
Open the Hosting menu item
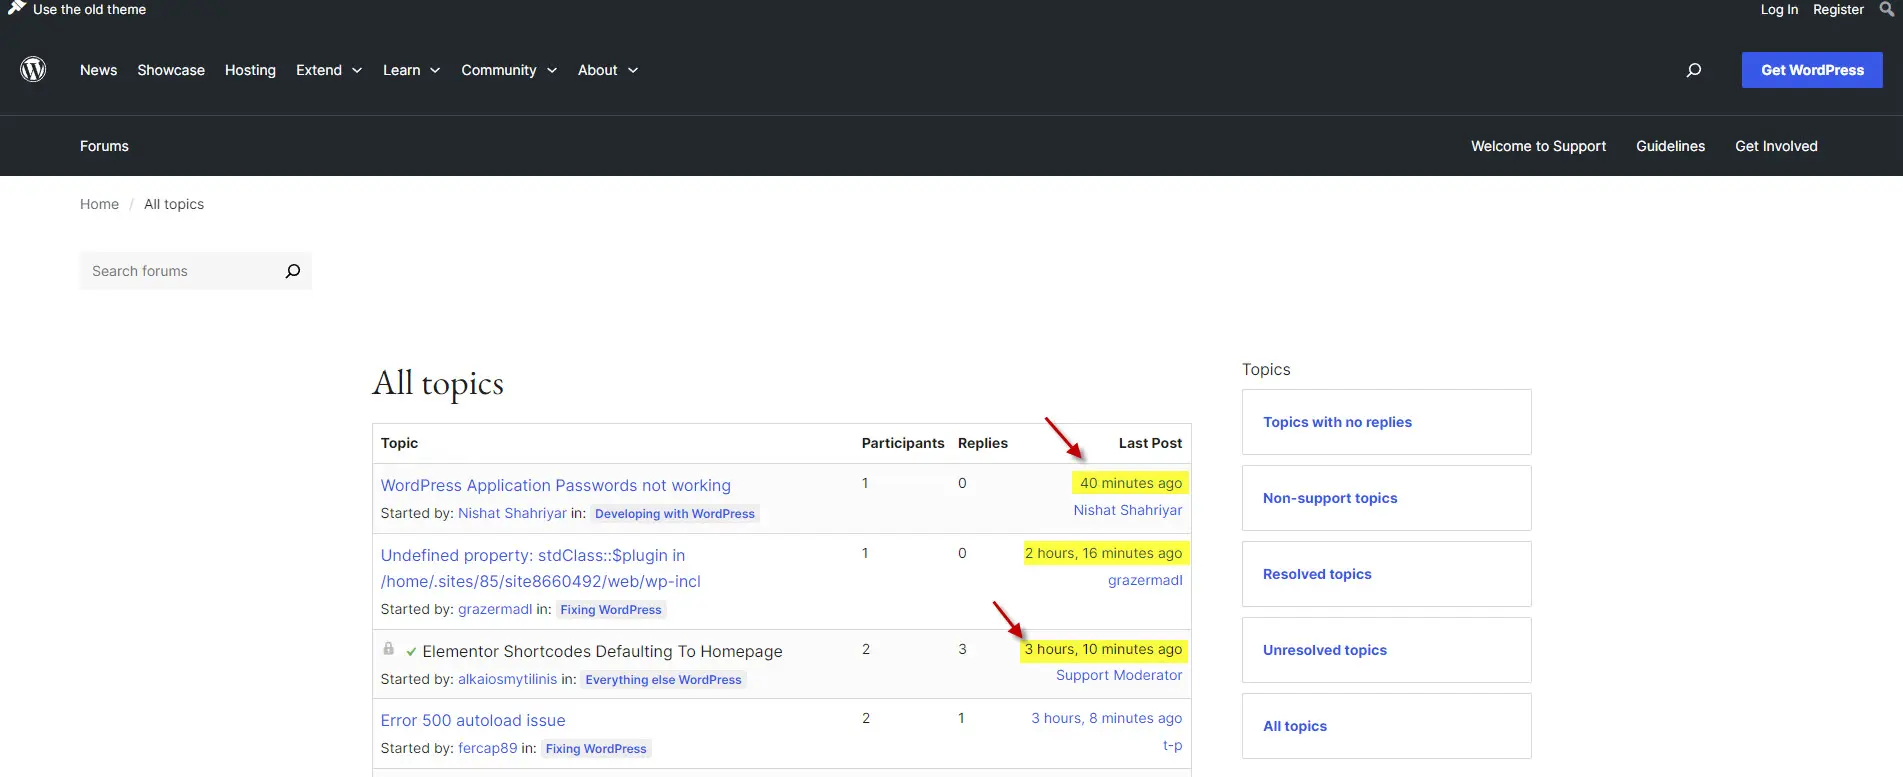tap(250, 70)
